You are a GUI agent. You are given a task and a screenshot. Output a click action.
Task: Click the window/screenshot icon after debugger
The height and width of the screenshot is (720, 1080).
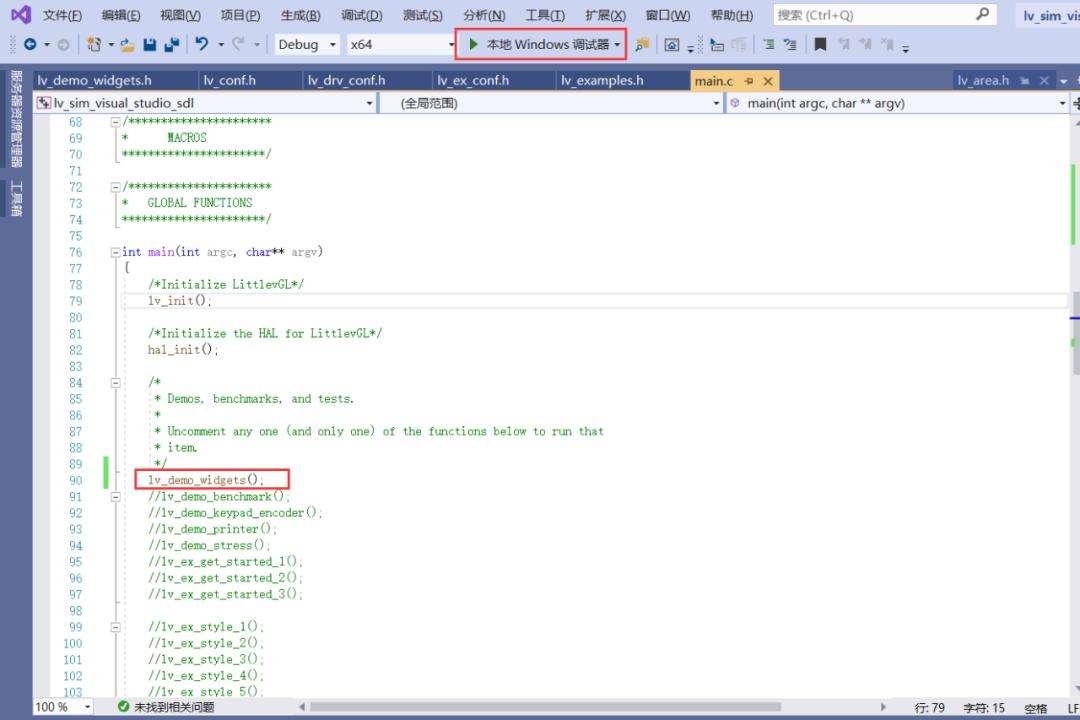click(x=672, y=45)
